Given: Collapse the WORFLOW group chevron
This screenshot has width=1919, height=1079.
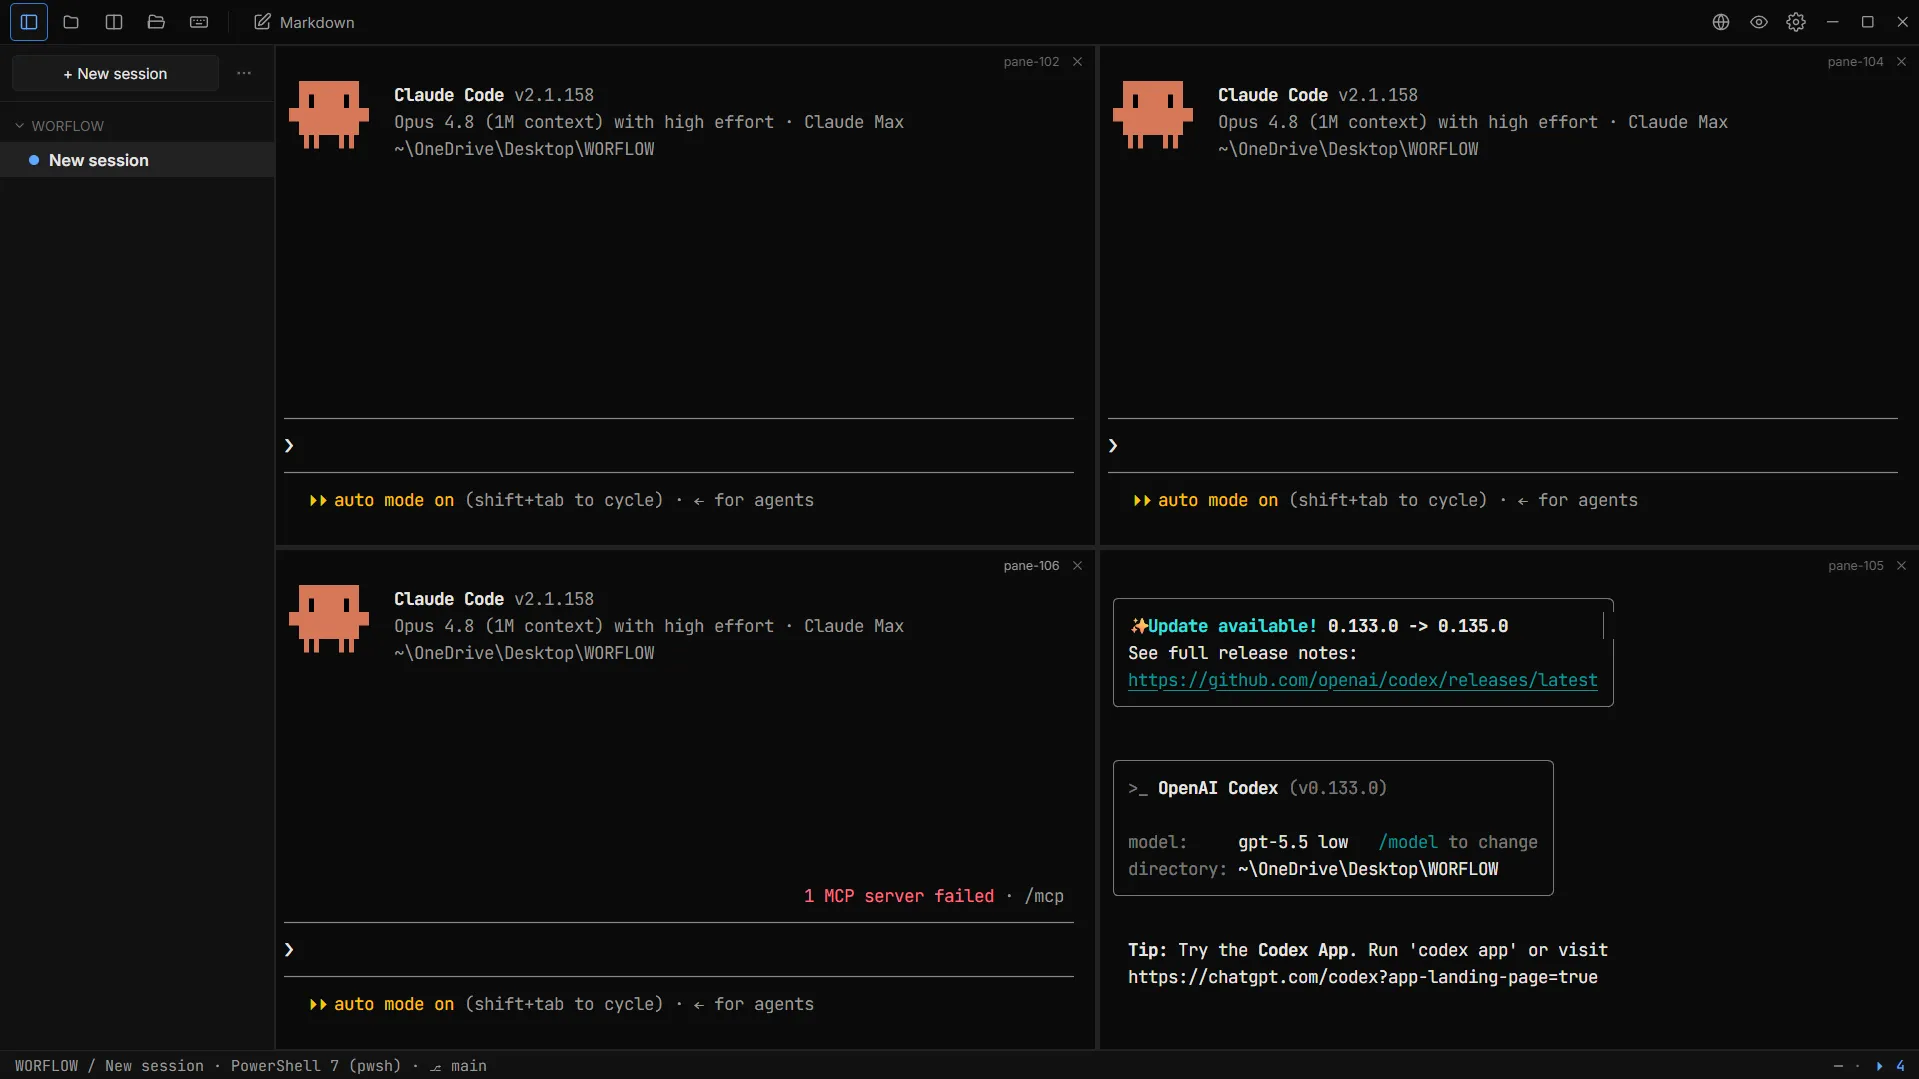Looking at the screenshot, I should pos(19,126).
